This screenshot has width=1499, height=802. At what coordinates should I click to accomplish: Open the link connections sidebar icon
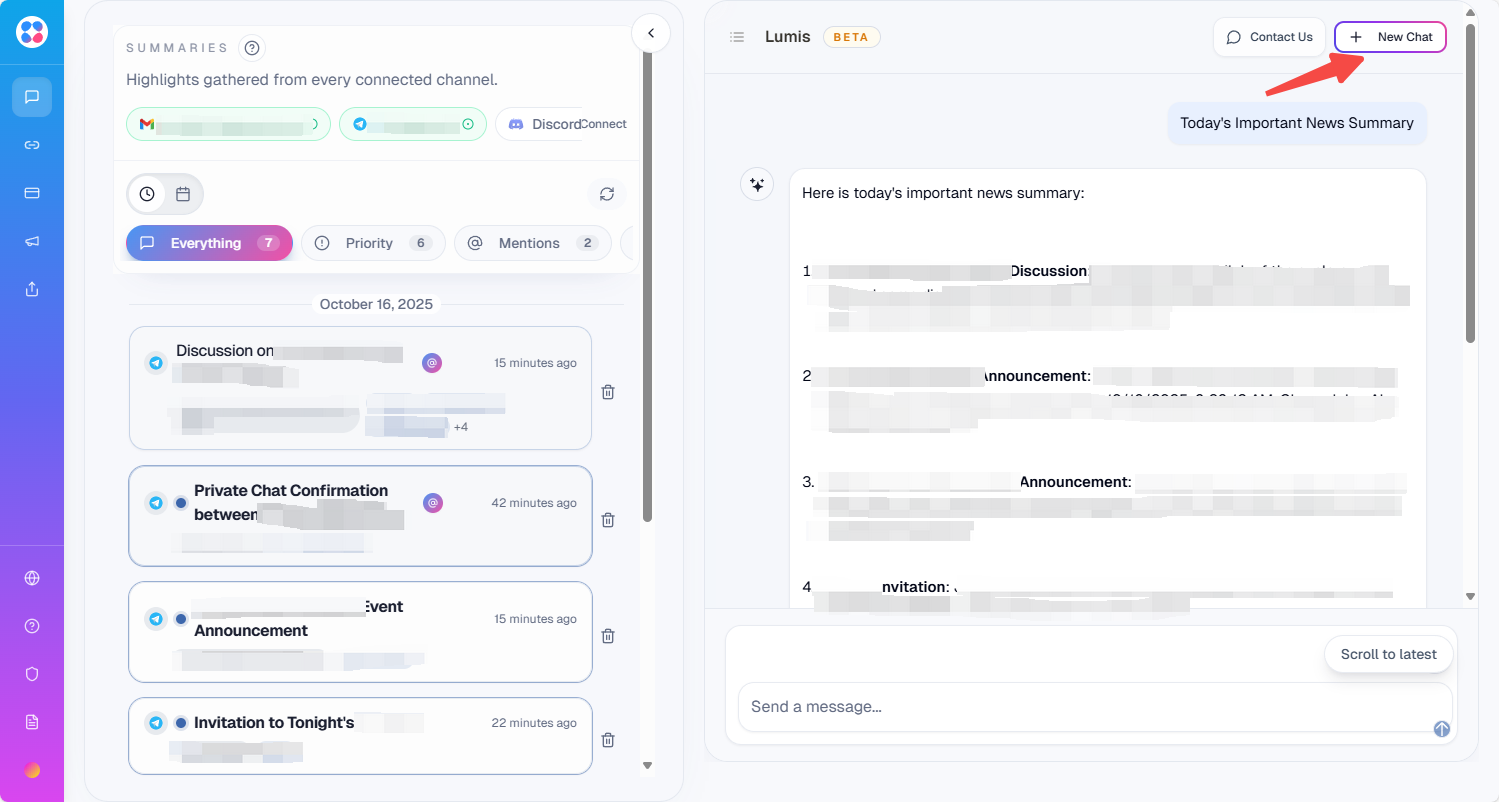point(32,145)
